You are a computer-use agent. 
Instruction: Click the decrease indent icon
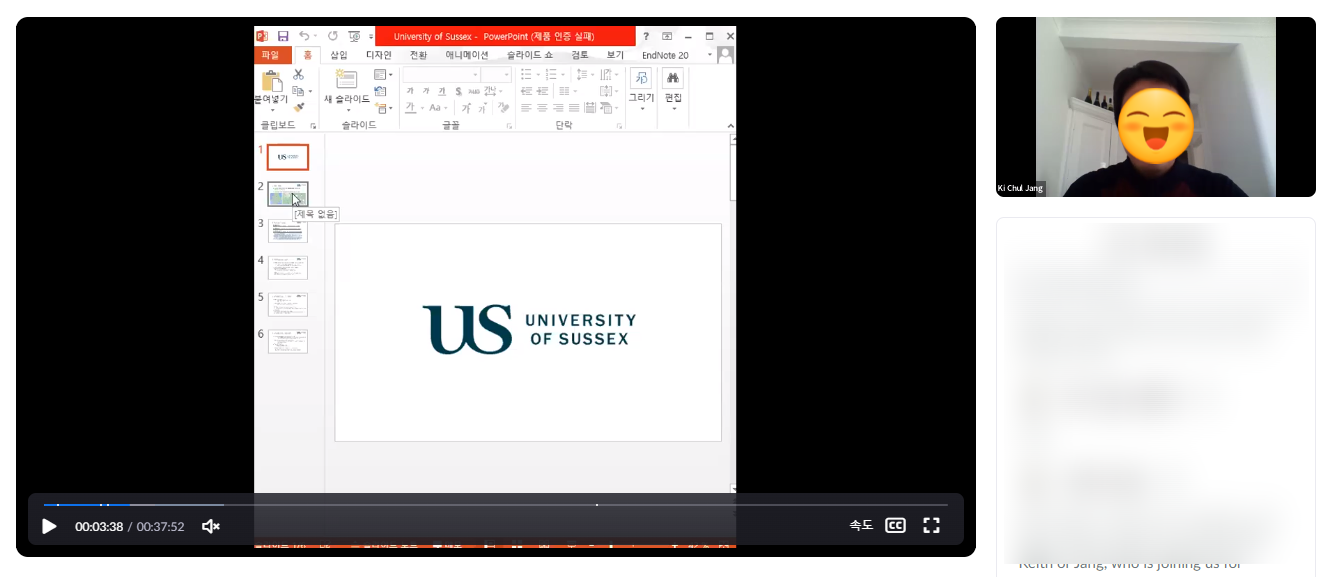[x=527, y=91]
